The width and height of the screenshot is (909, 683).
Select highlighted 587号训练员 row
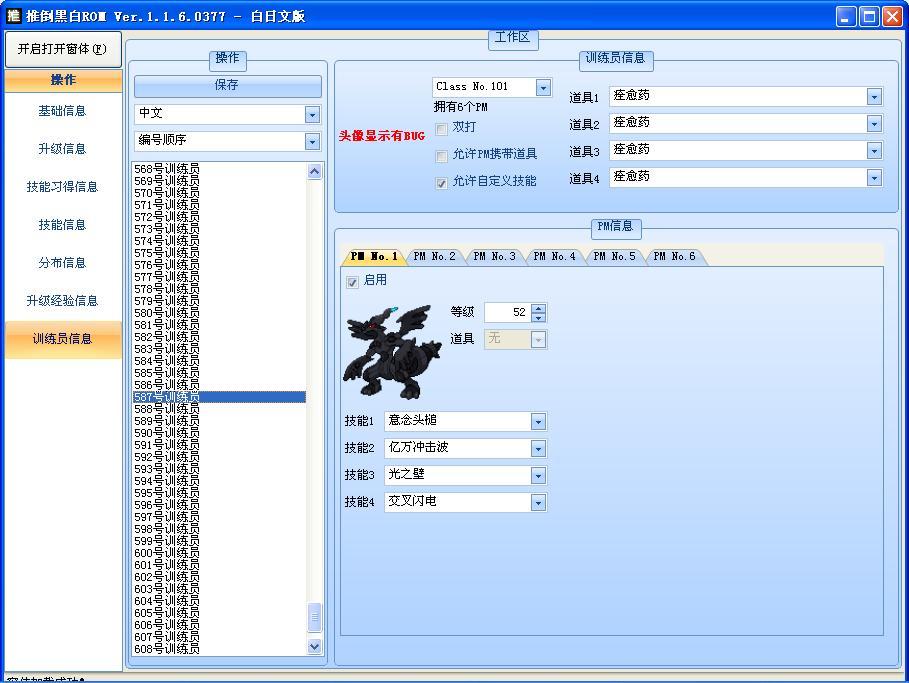pyautogui.click(x=220, y=397)
